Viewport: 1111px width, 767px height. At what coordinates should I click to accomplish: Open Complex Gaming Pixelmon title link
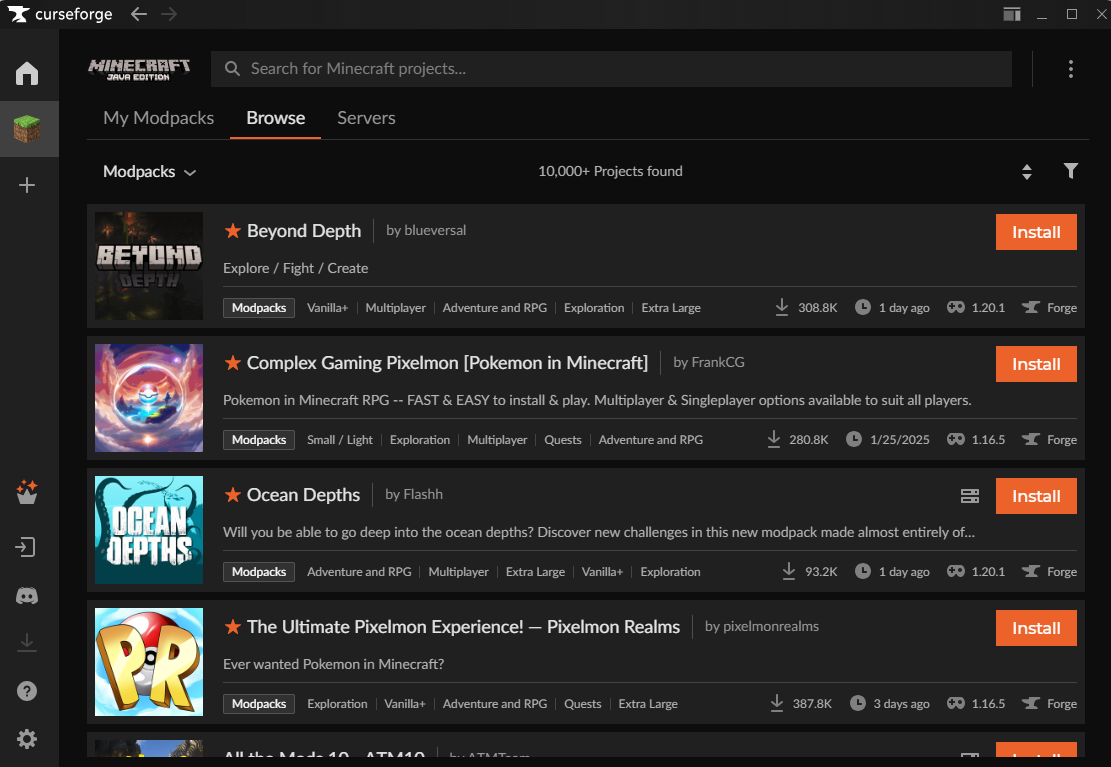point(447,363)
